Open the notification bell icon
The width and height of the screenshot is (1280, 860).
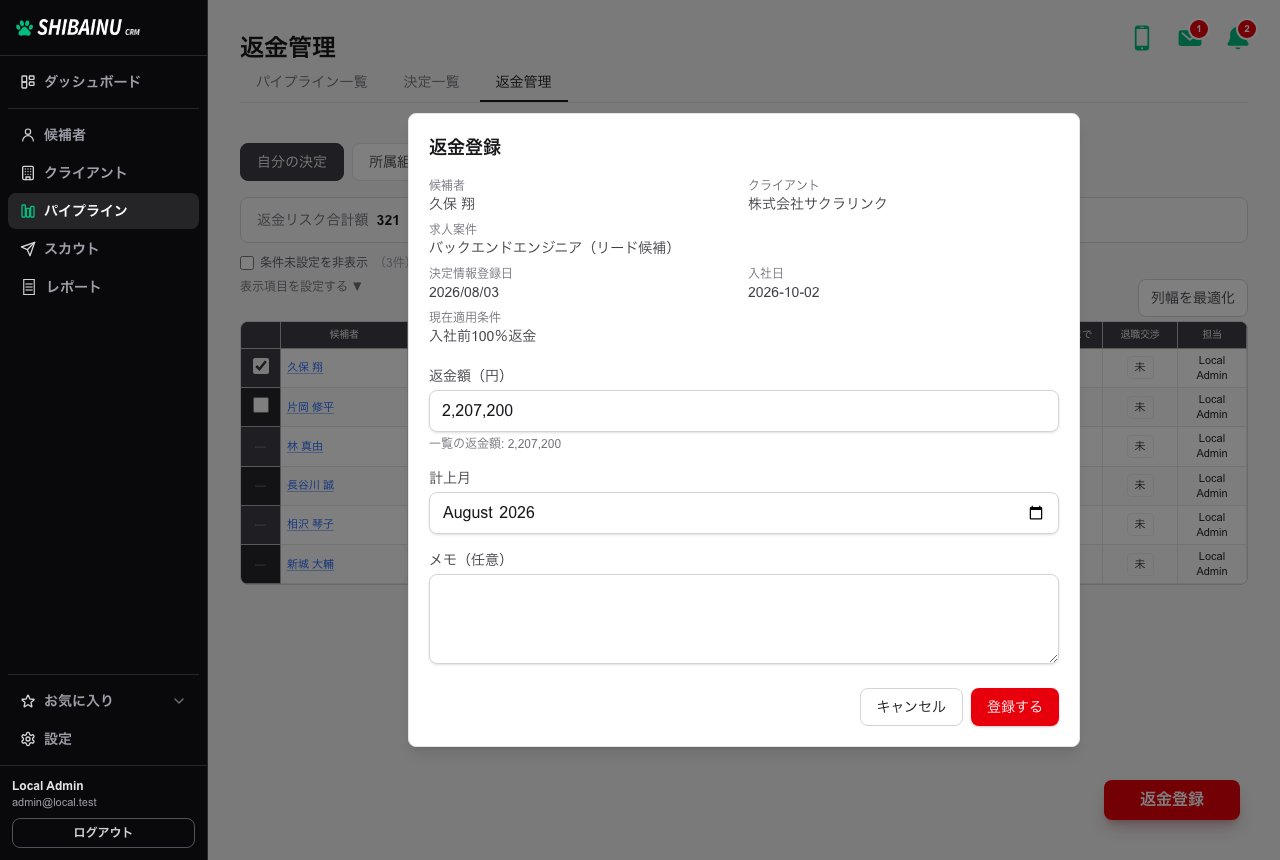[x=1238, y=38]
